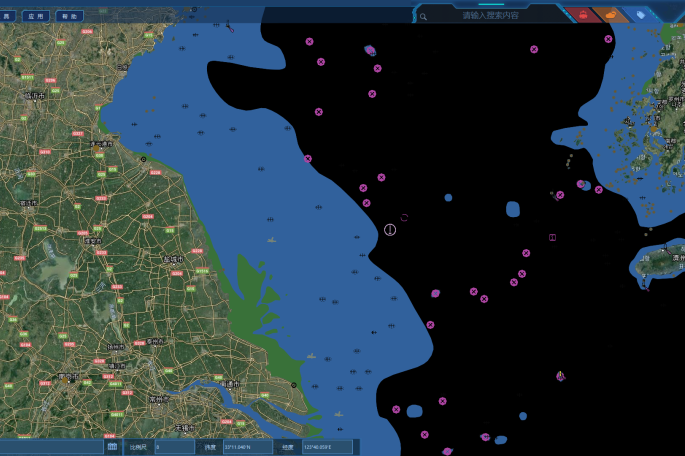The width and height of the screenshot is (685, 456).
Task: Click the magenta X marker at top right near islands
Action: [608, 39]
